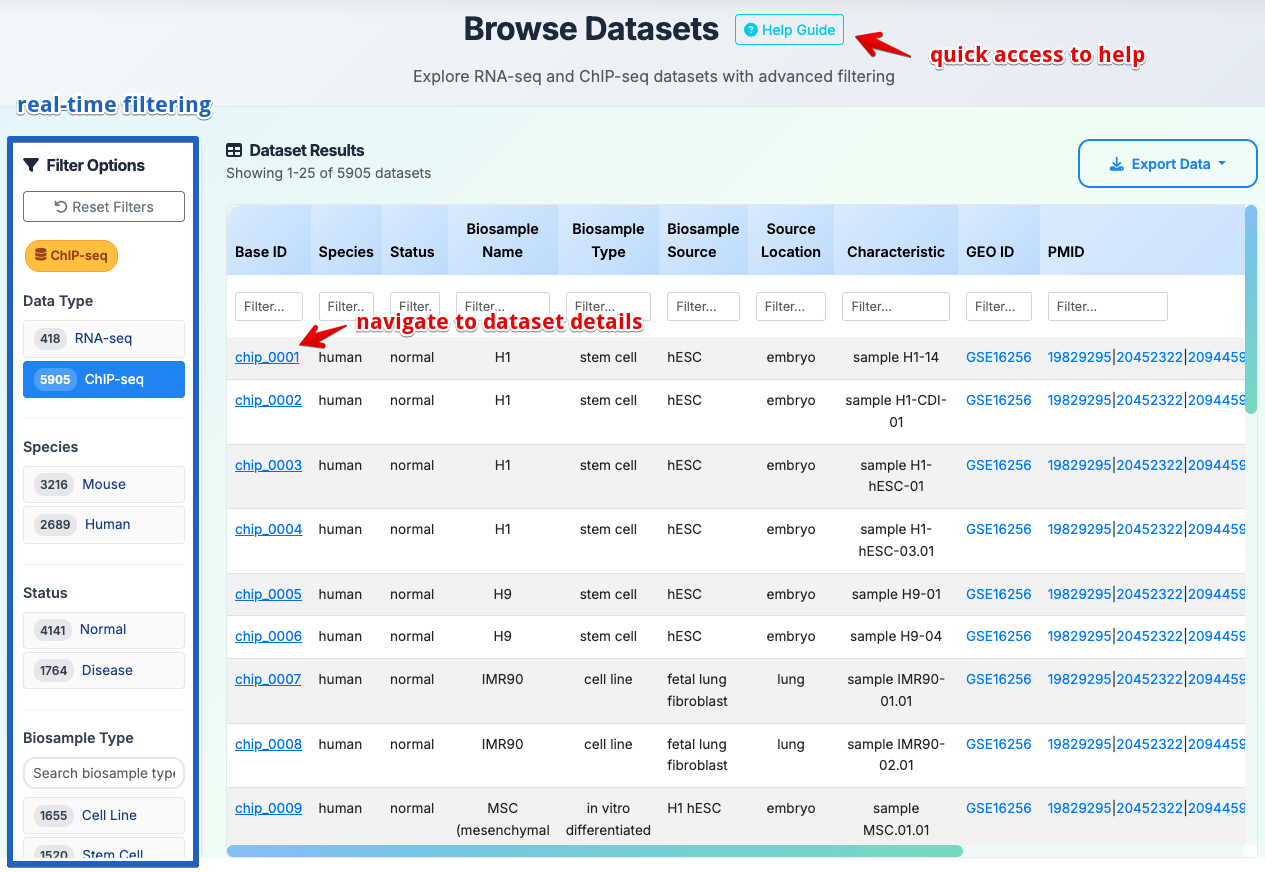
Task: Click the funnel icon in Filter Options
Action: click(29, 165)
